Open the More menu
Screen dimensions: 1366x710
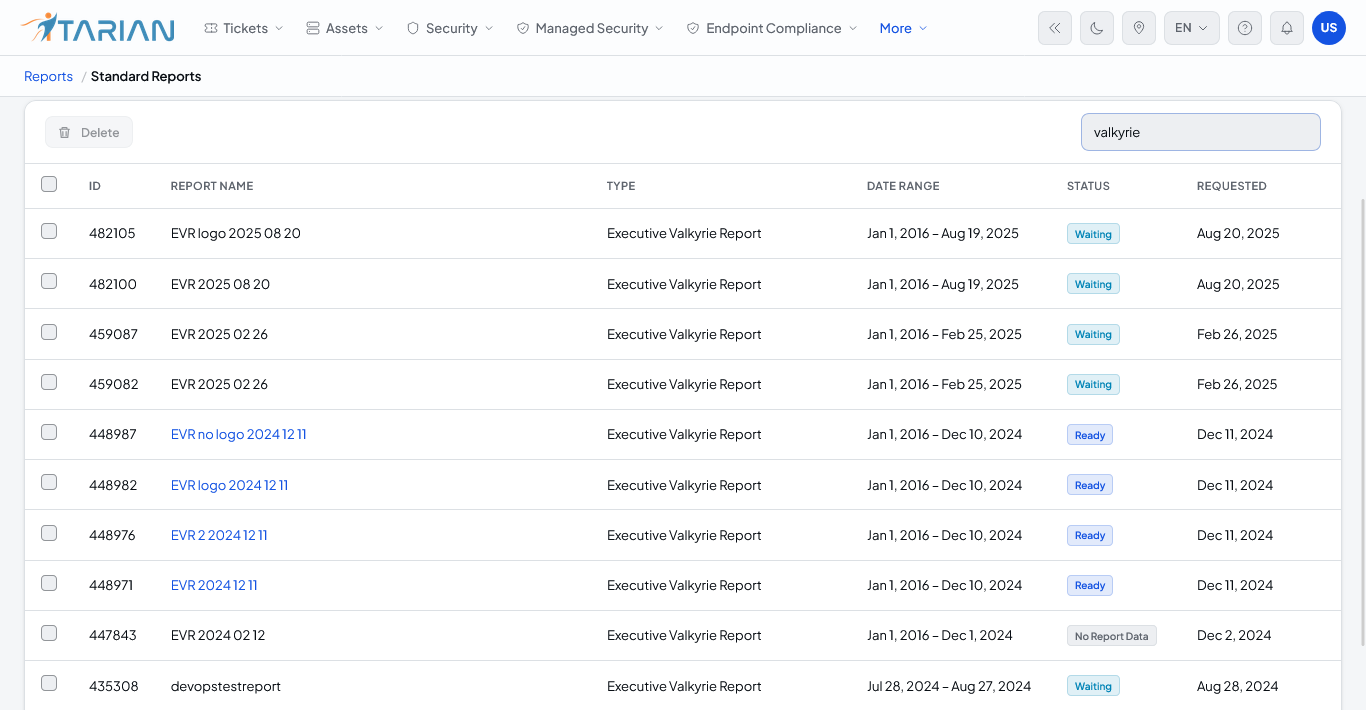[x=904, y=28]
